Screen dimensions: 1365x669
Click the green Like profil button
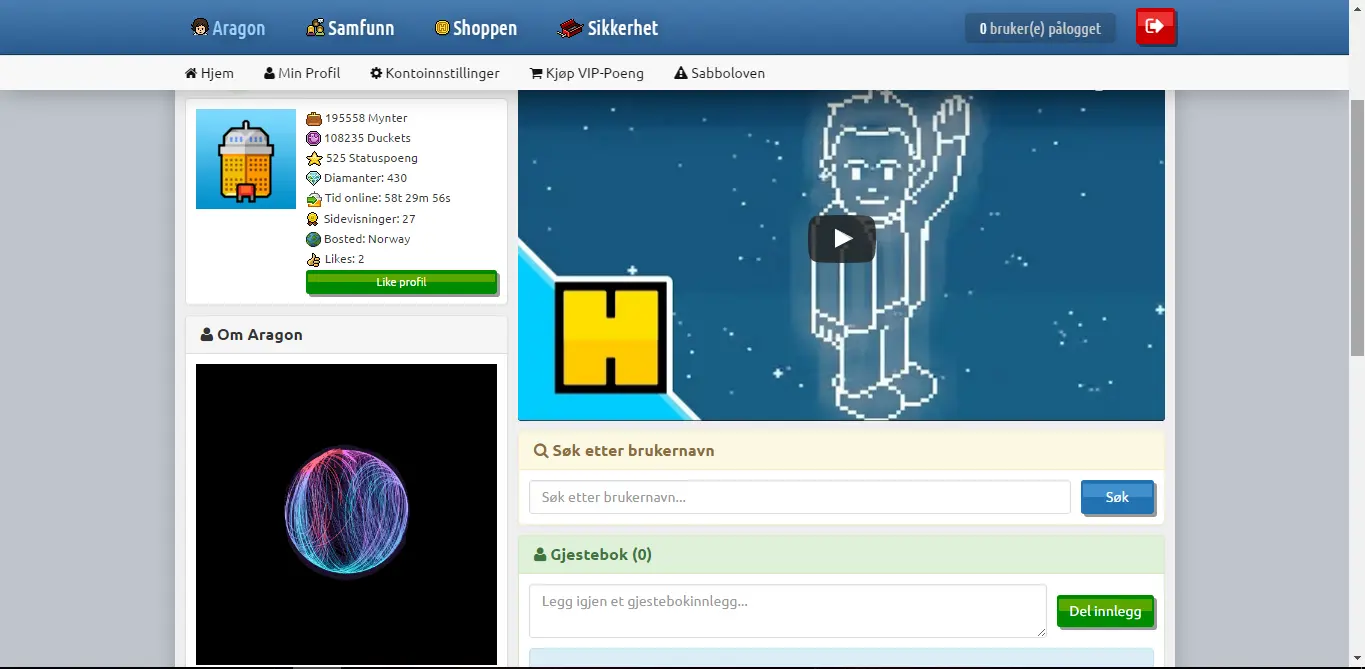401,282
